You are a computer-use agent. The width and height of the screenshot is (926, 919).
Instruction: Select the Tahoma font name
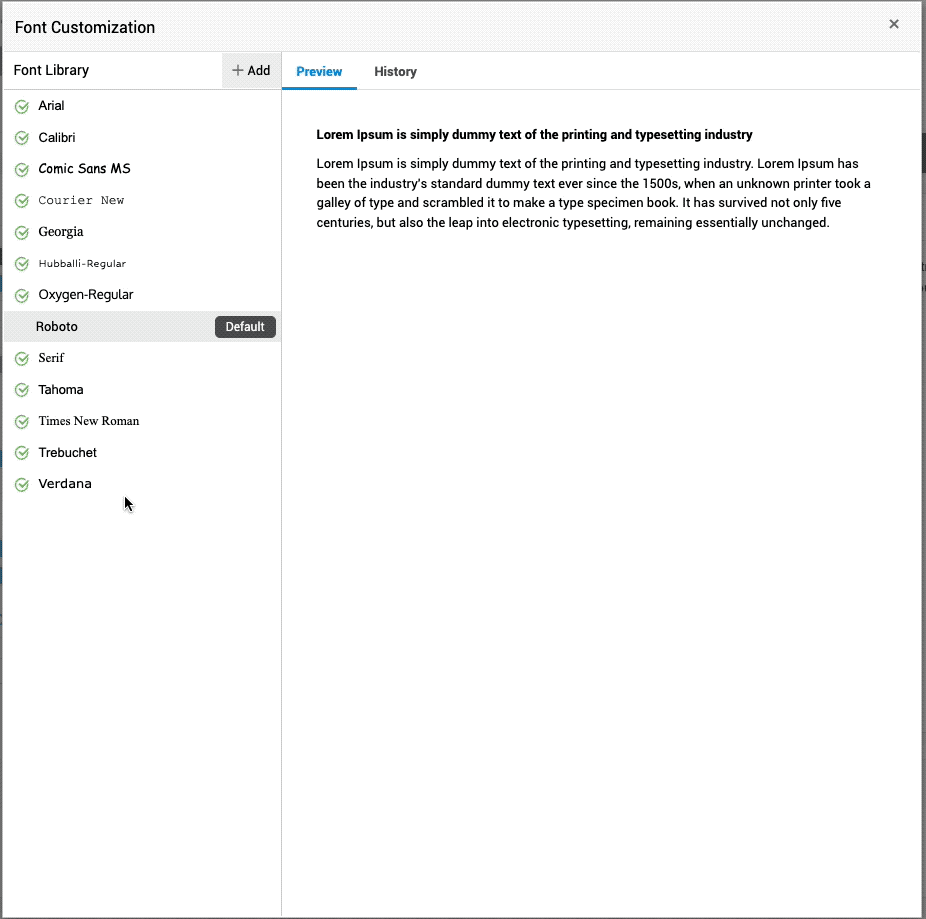pos(61,390)
